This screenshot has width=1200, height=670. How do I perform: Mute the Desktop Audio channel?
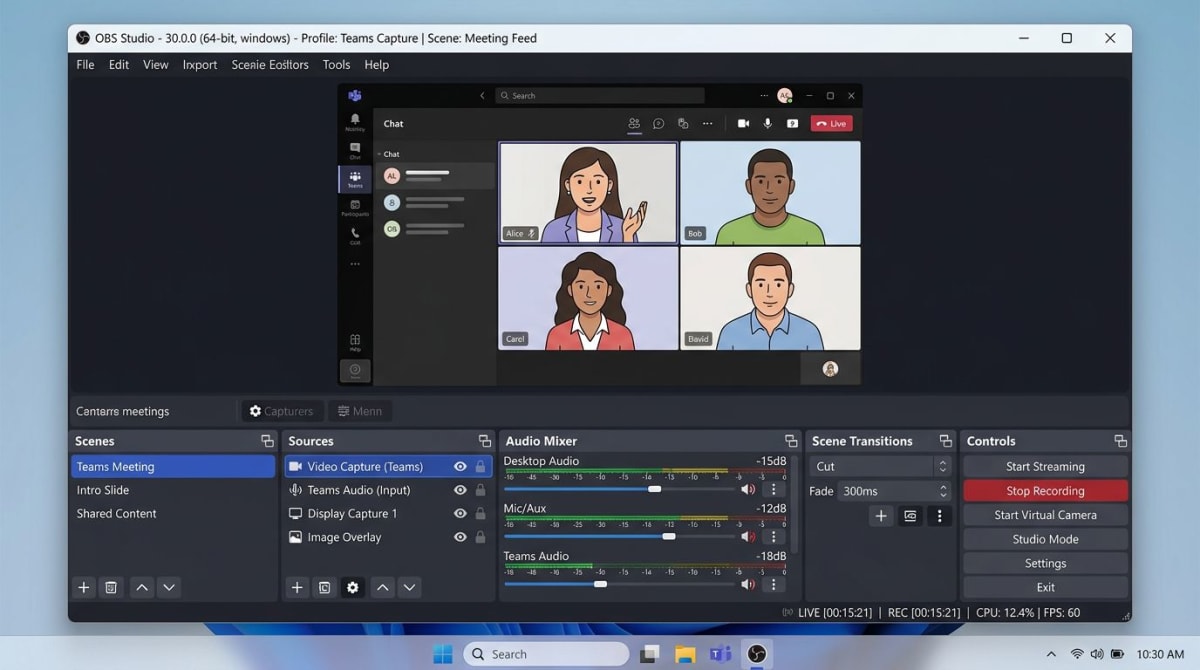point(747,489)
